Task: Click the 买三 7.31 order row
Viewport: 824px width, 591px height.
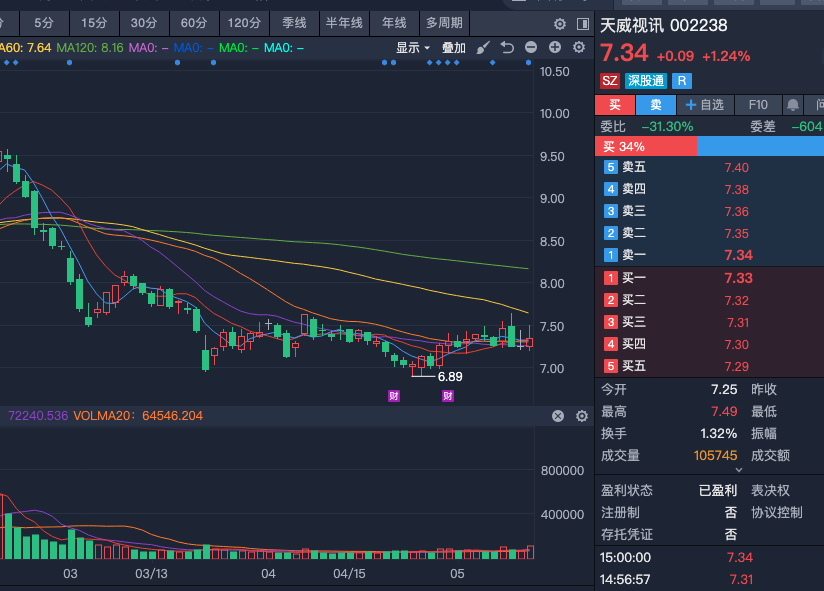Action: point(709,322)
